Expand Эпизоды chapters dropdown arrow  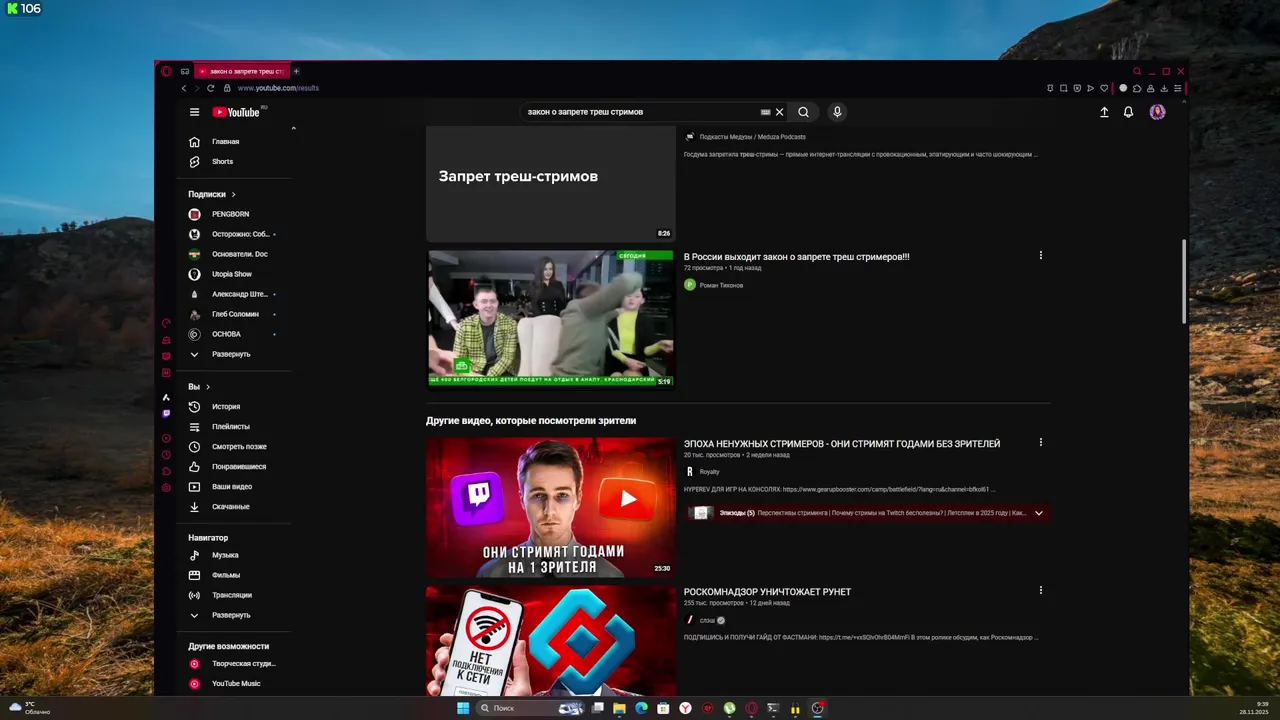1039,513
